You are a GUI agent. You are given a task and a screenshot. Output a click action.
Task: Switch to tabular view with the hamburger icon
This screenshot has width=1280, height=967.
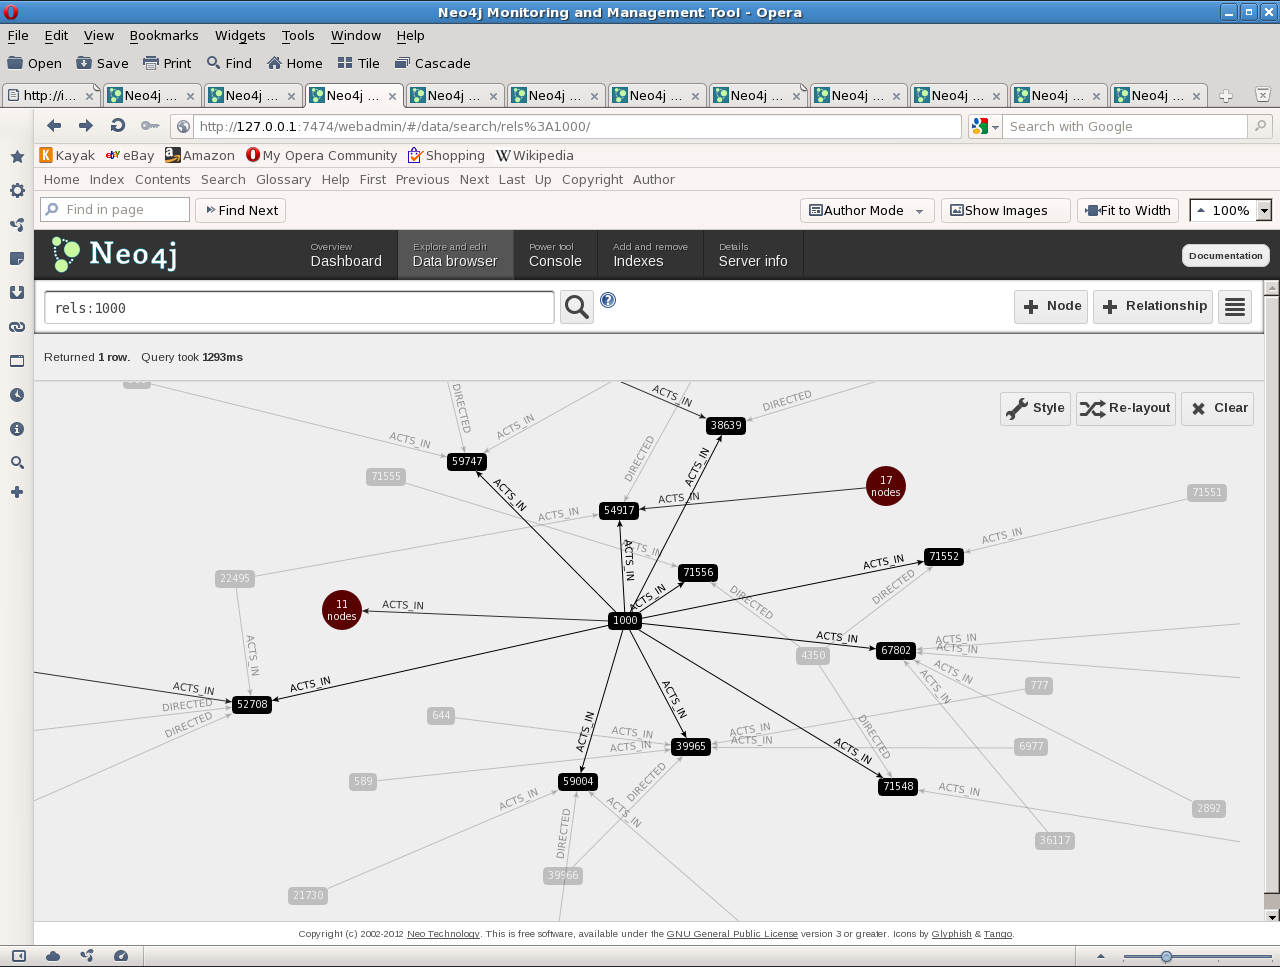(x=1234, y=307)
